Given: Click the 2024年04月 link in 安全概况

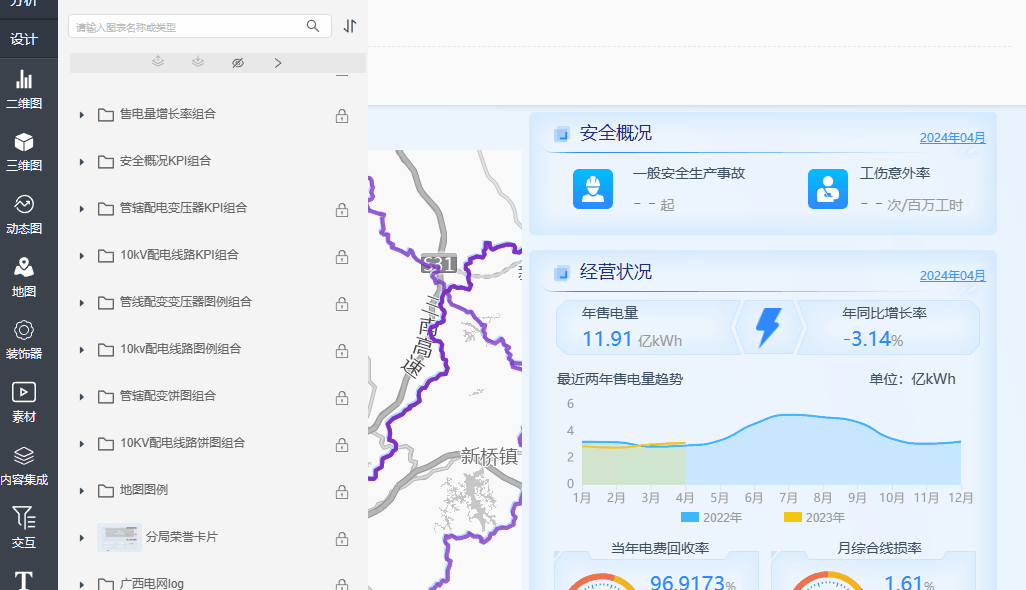Looking at the screenshot, I should point(952,138).
